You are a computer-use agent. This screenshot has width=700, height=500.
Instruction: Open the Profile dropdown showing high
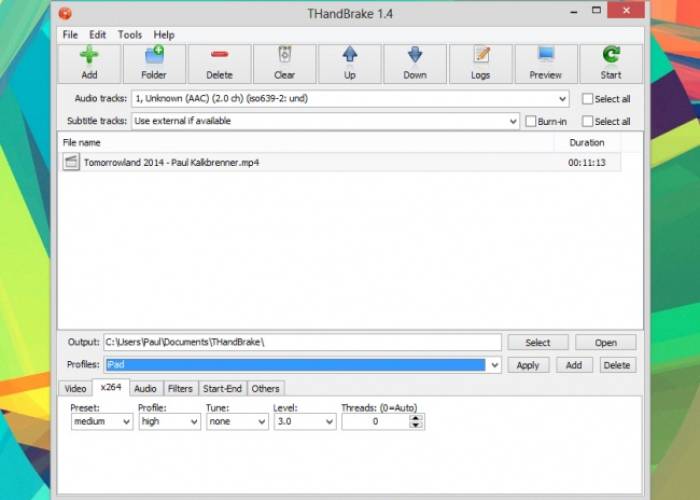pos(170,421)
